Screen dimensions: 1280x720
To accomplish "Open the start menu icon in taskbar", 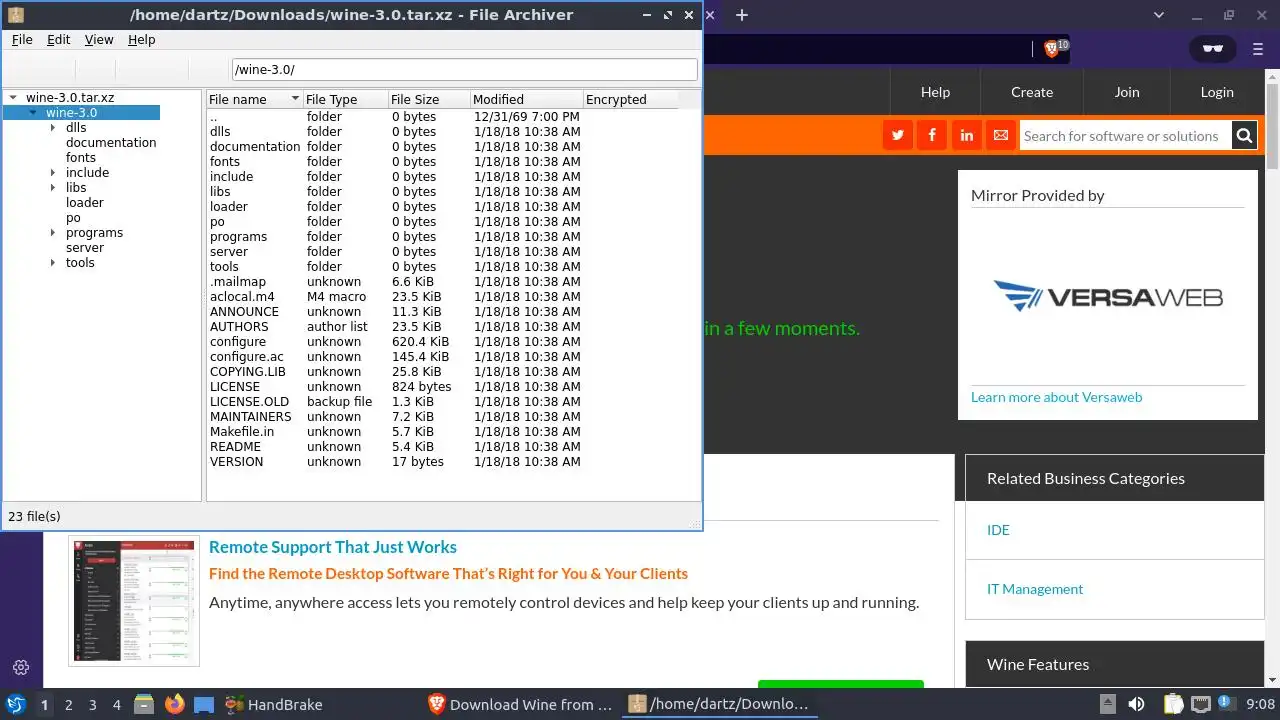I will click(15, 704).
